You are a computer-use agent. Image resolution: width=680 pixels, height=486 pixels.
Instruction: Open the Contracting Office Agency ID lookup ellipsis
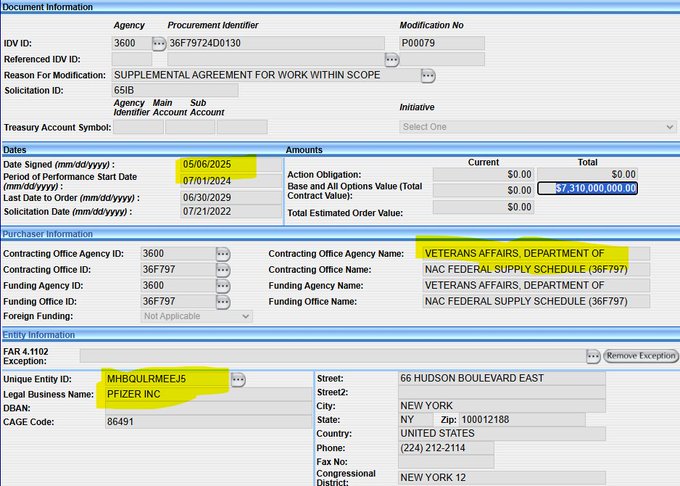[x=223, y=254]
